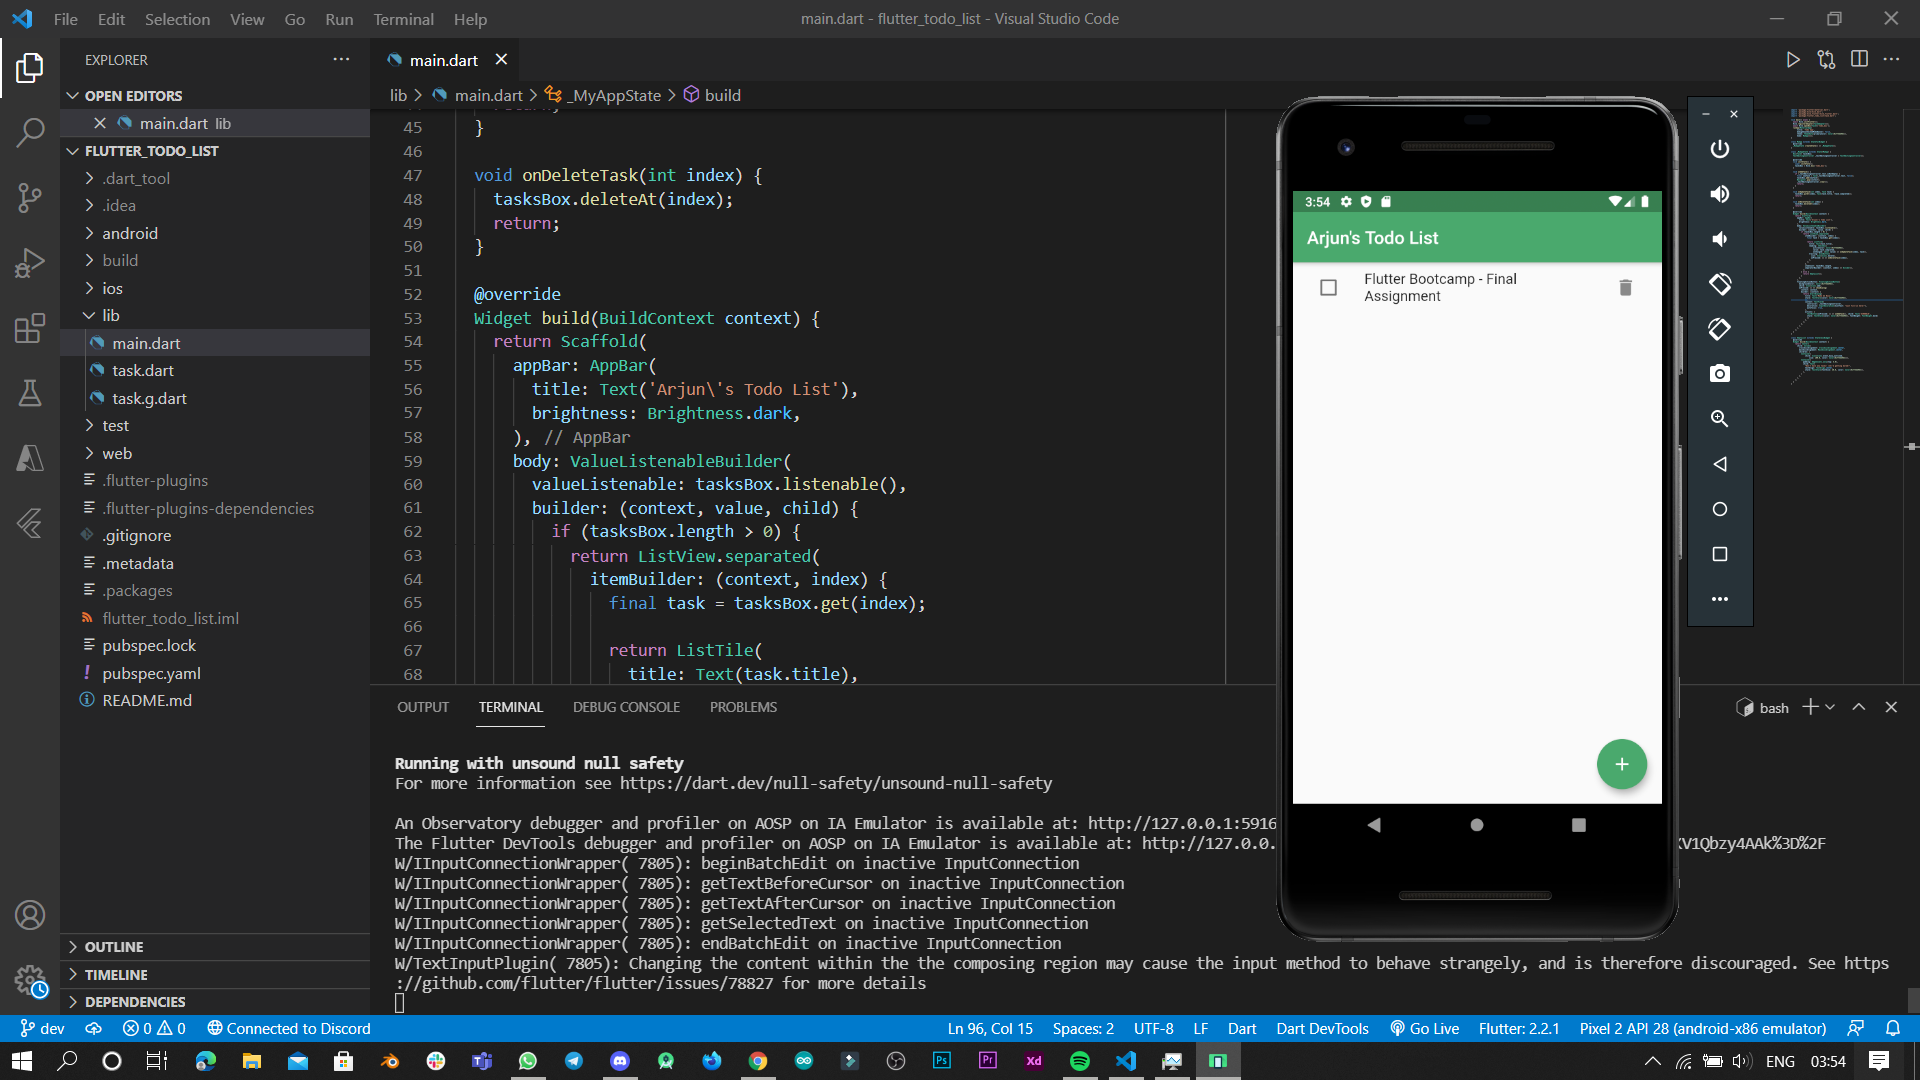This screenshot has width=1920, height=1080.
Task: Click Go Live in status bar
Action: click(1424, 1028)
